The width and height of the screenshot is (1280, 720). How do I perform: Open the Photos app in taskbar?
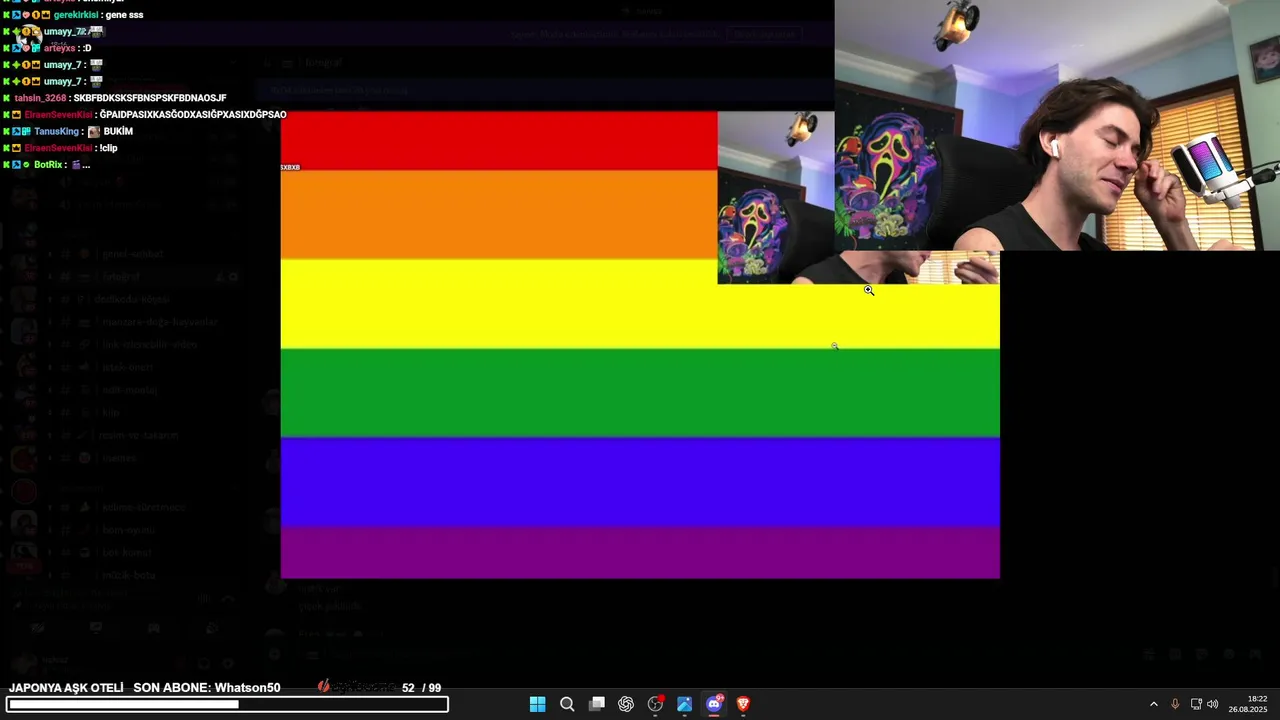coord(685,704)
